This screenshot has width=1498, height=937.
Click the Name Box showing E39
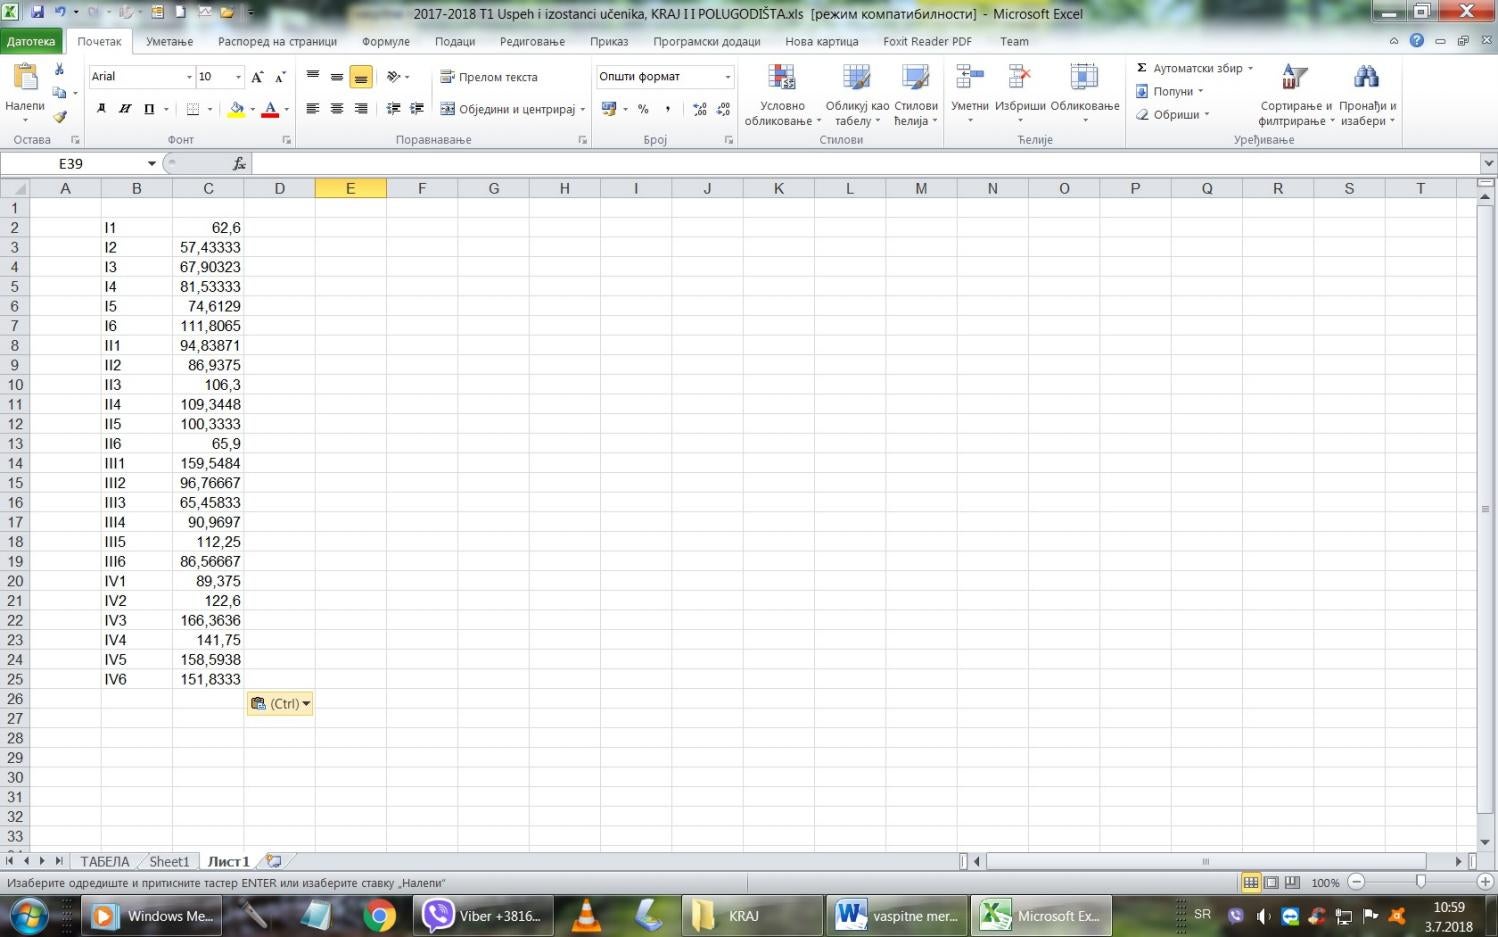[x=70, y=163]
